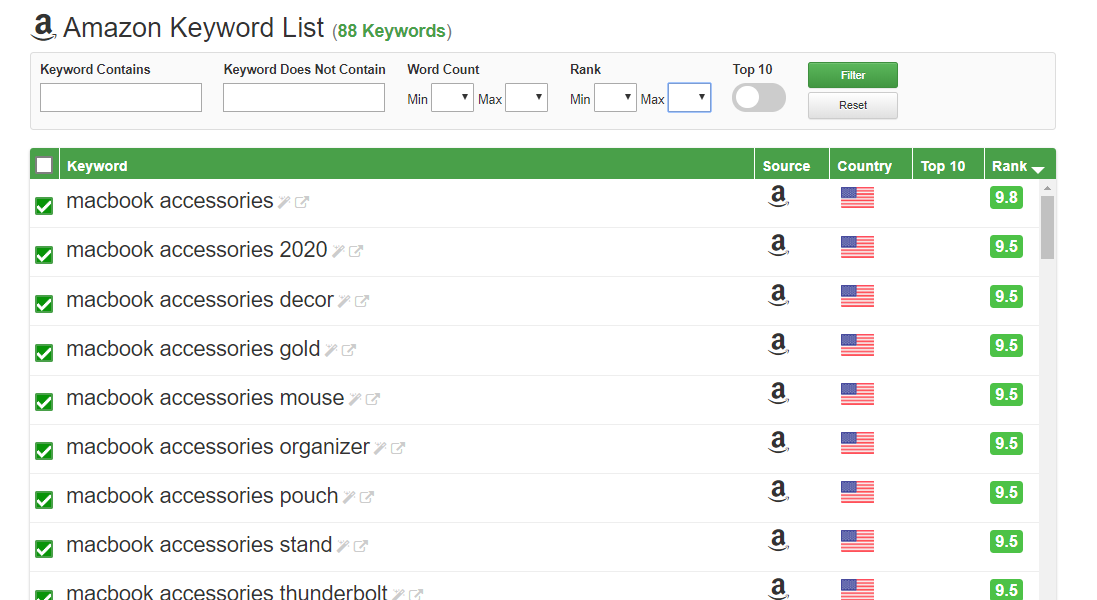Viewport: 1097px width, 600px height.
Task: Open external link icon for 'macbook accessories stand'
Action: 360,546
